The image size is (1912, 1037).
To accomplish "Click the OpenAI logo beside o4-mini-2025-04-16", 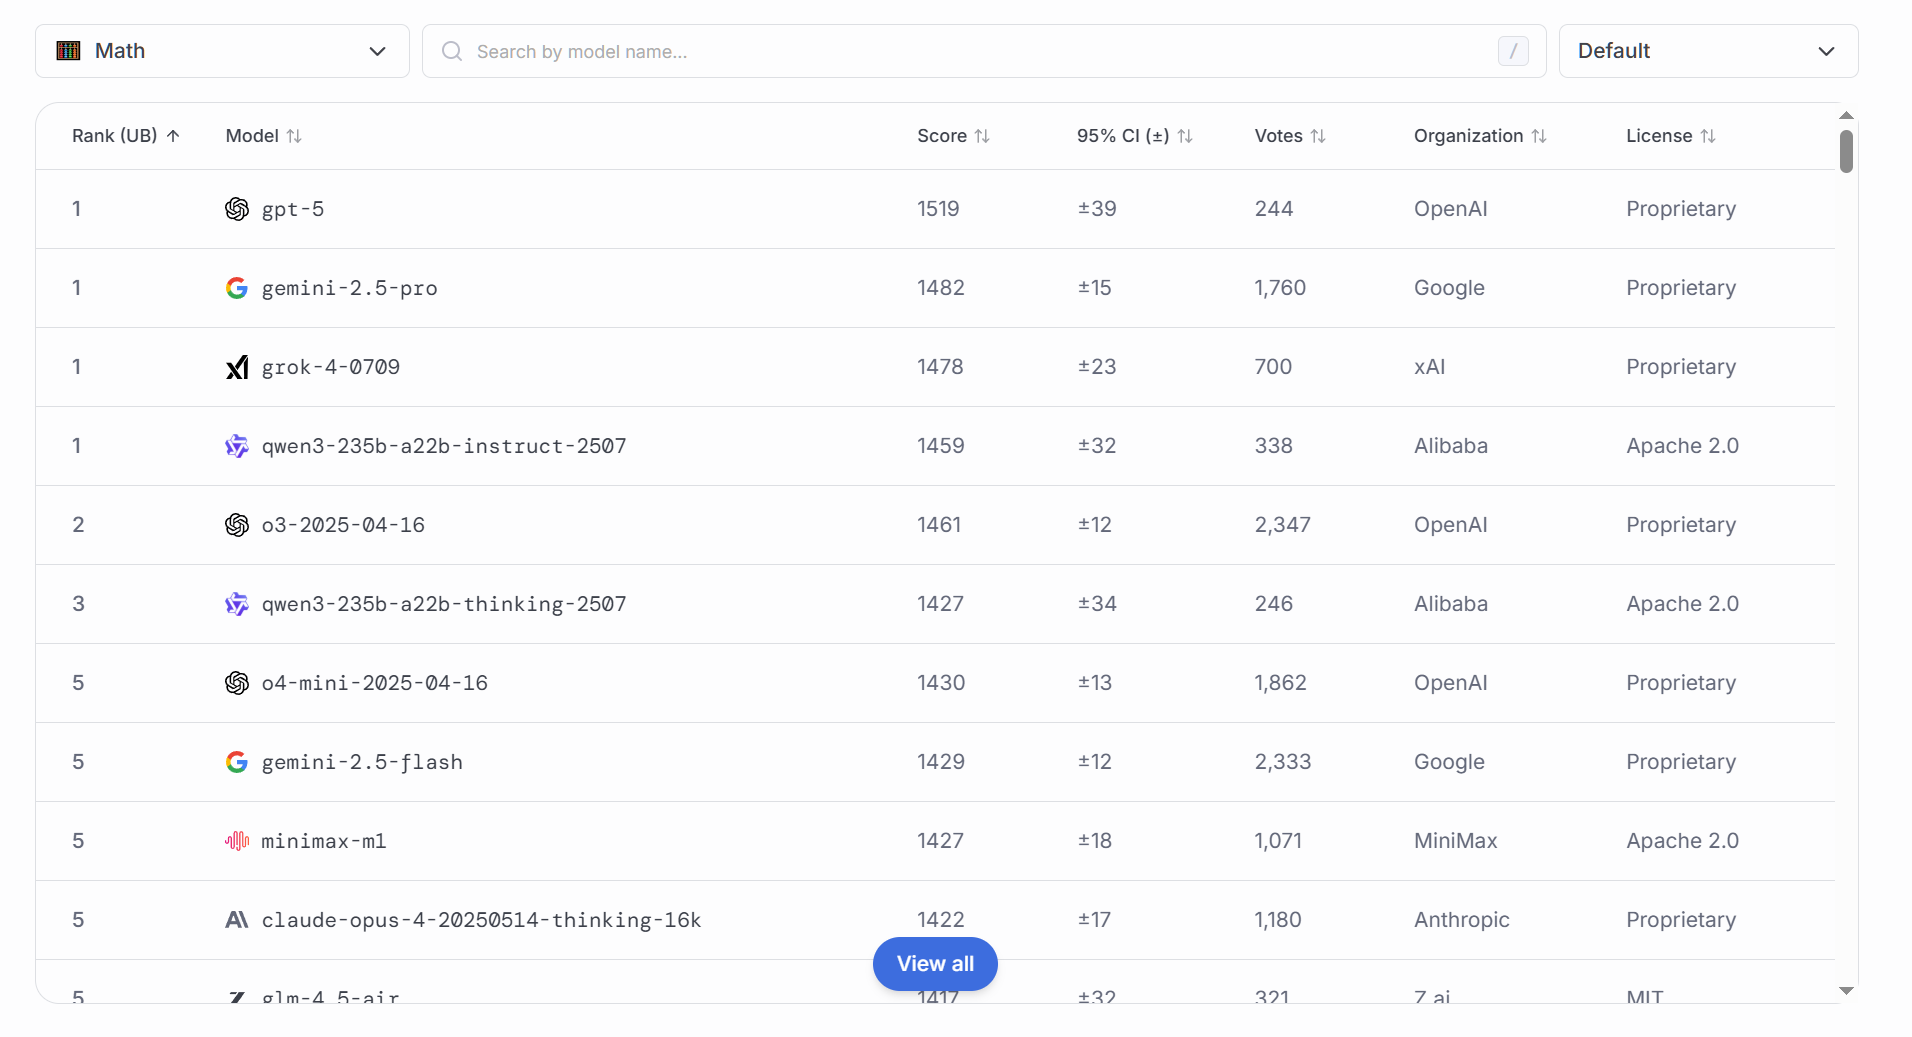I will click(237, 683).
